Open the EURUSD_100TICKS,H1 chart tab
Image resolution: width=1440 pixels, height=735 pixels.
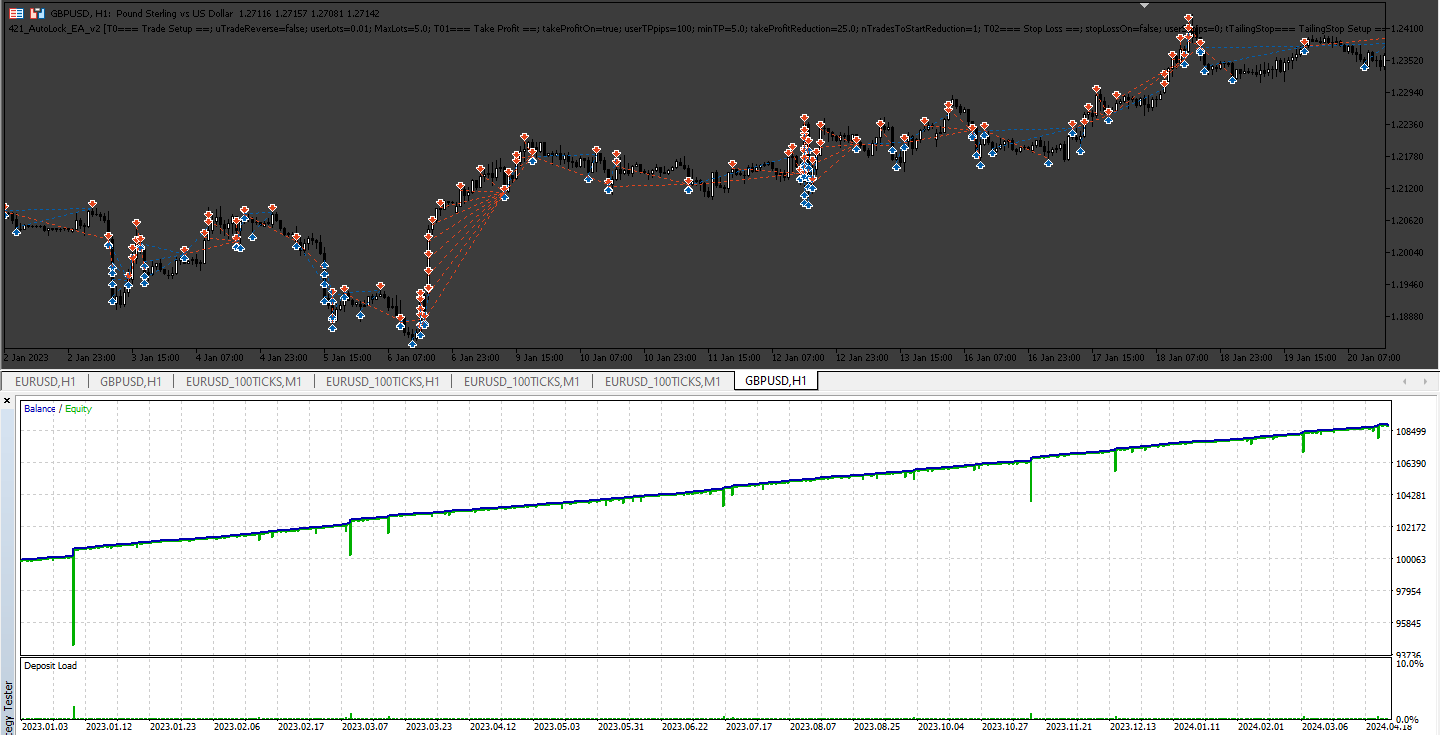pos(381,381)
